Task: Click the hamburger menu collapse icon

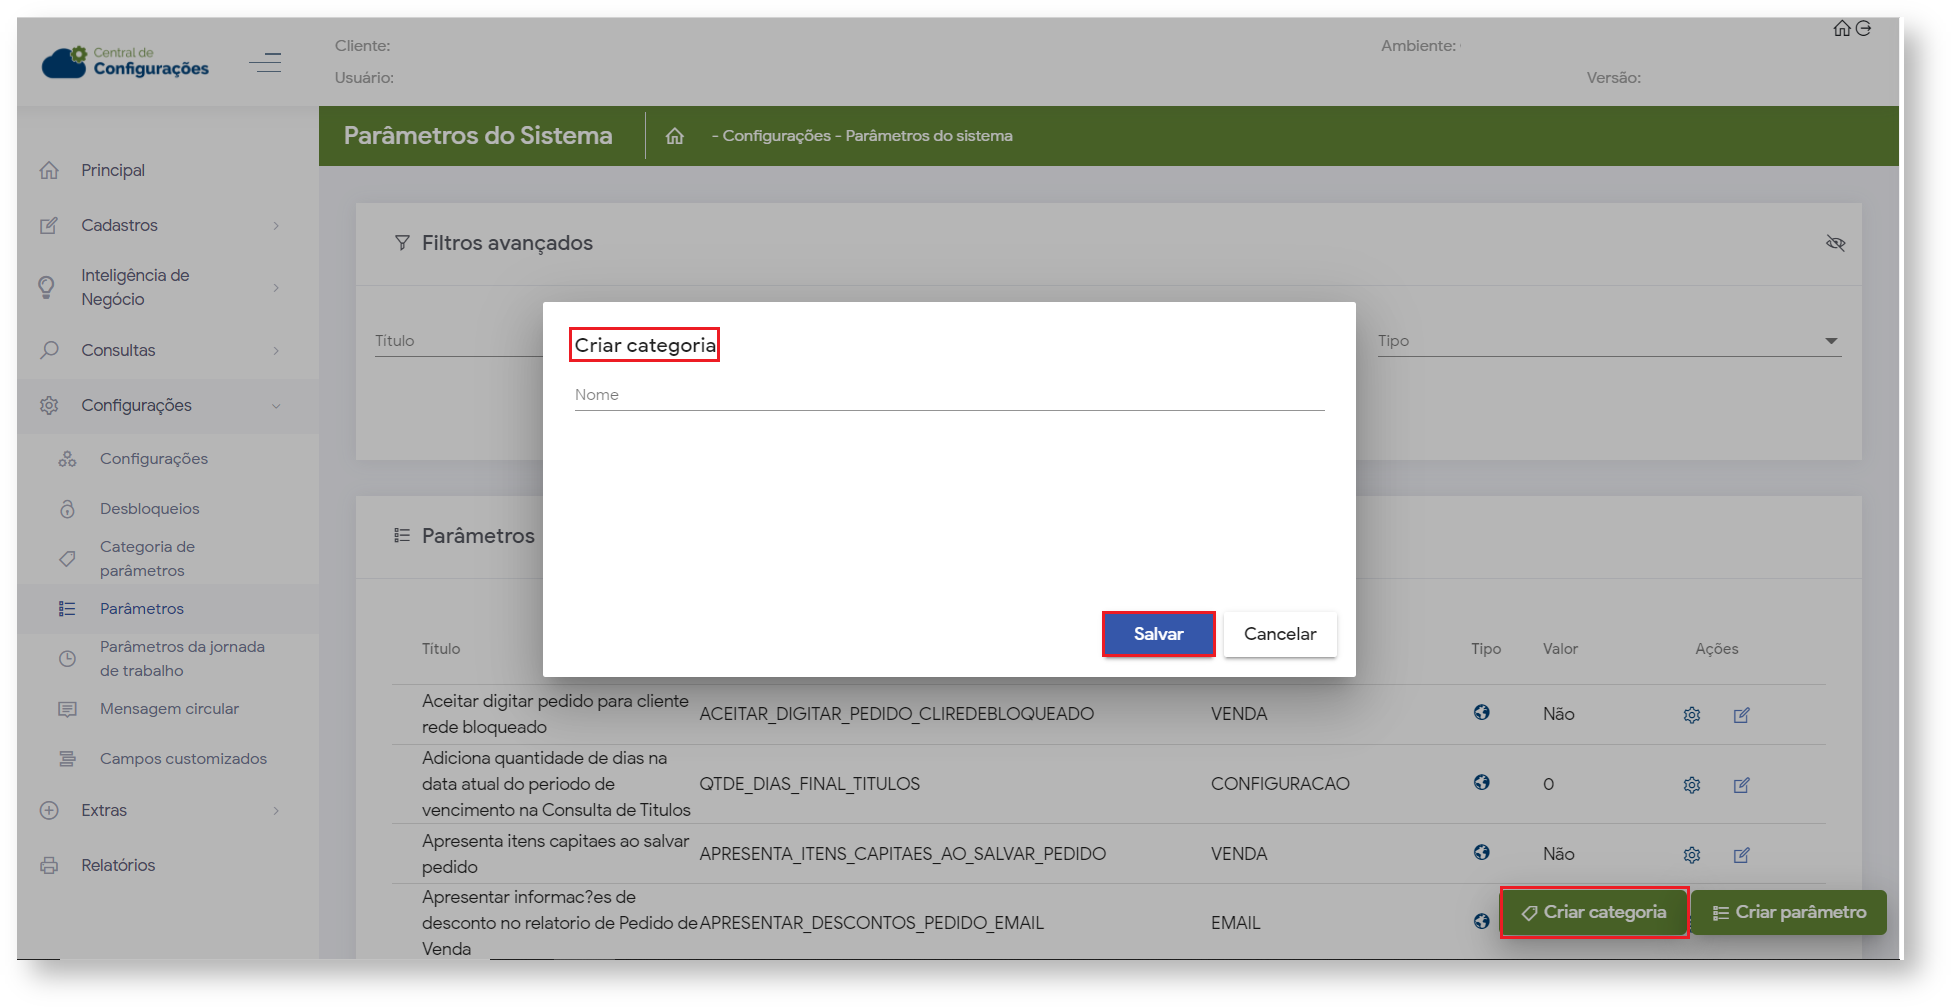Action: click(x=265, y=63)
